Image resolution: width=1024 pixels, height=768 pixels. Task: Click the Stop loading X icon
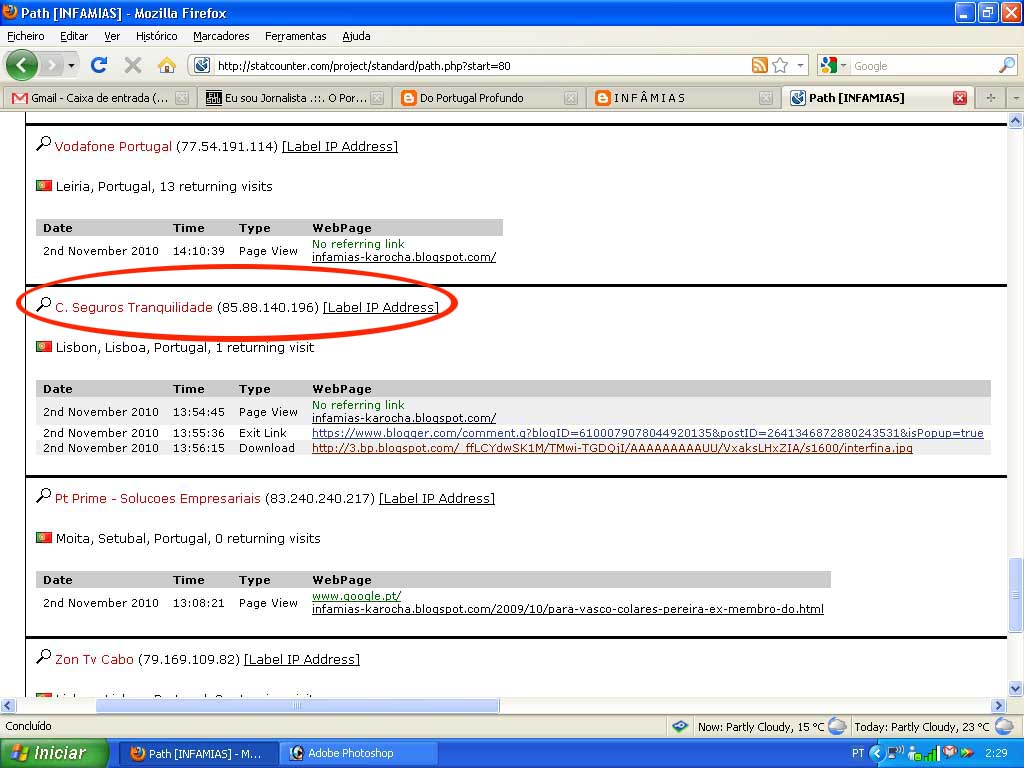133,65
